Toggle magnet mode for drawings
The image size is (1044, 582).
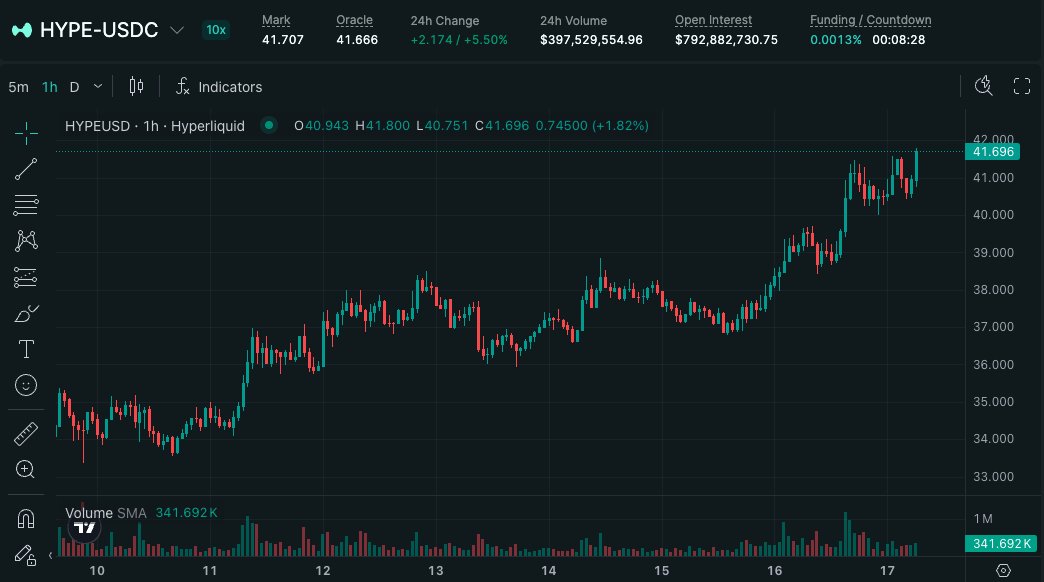[26, 518]
